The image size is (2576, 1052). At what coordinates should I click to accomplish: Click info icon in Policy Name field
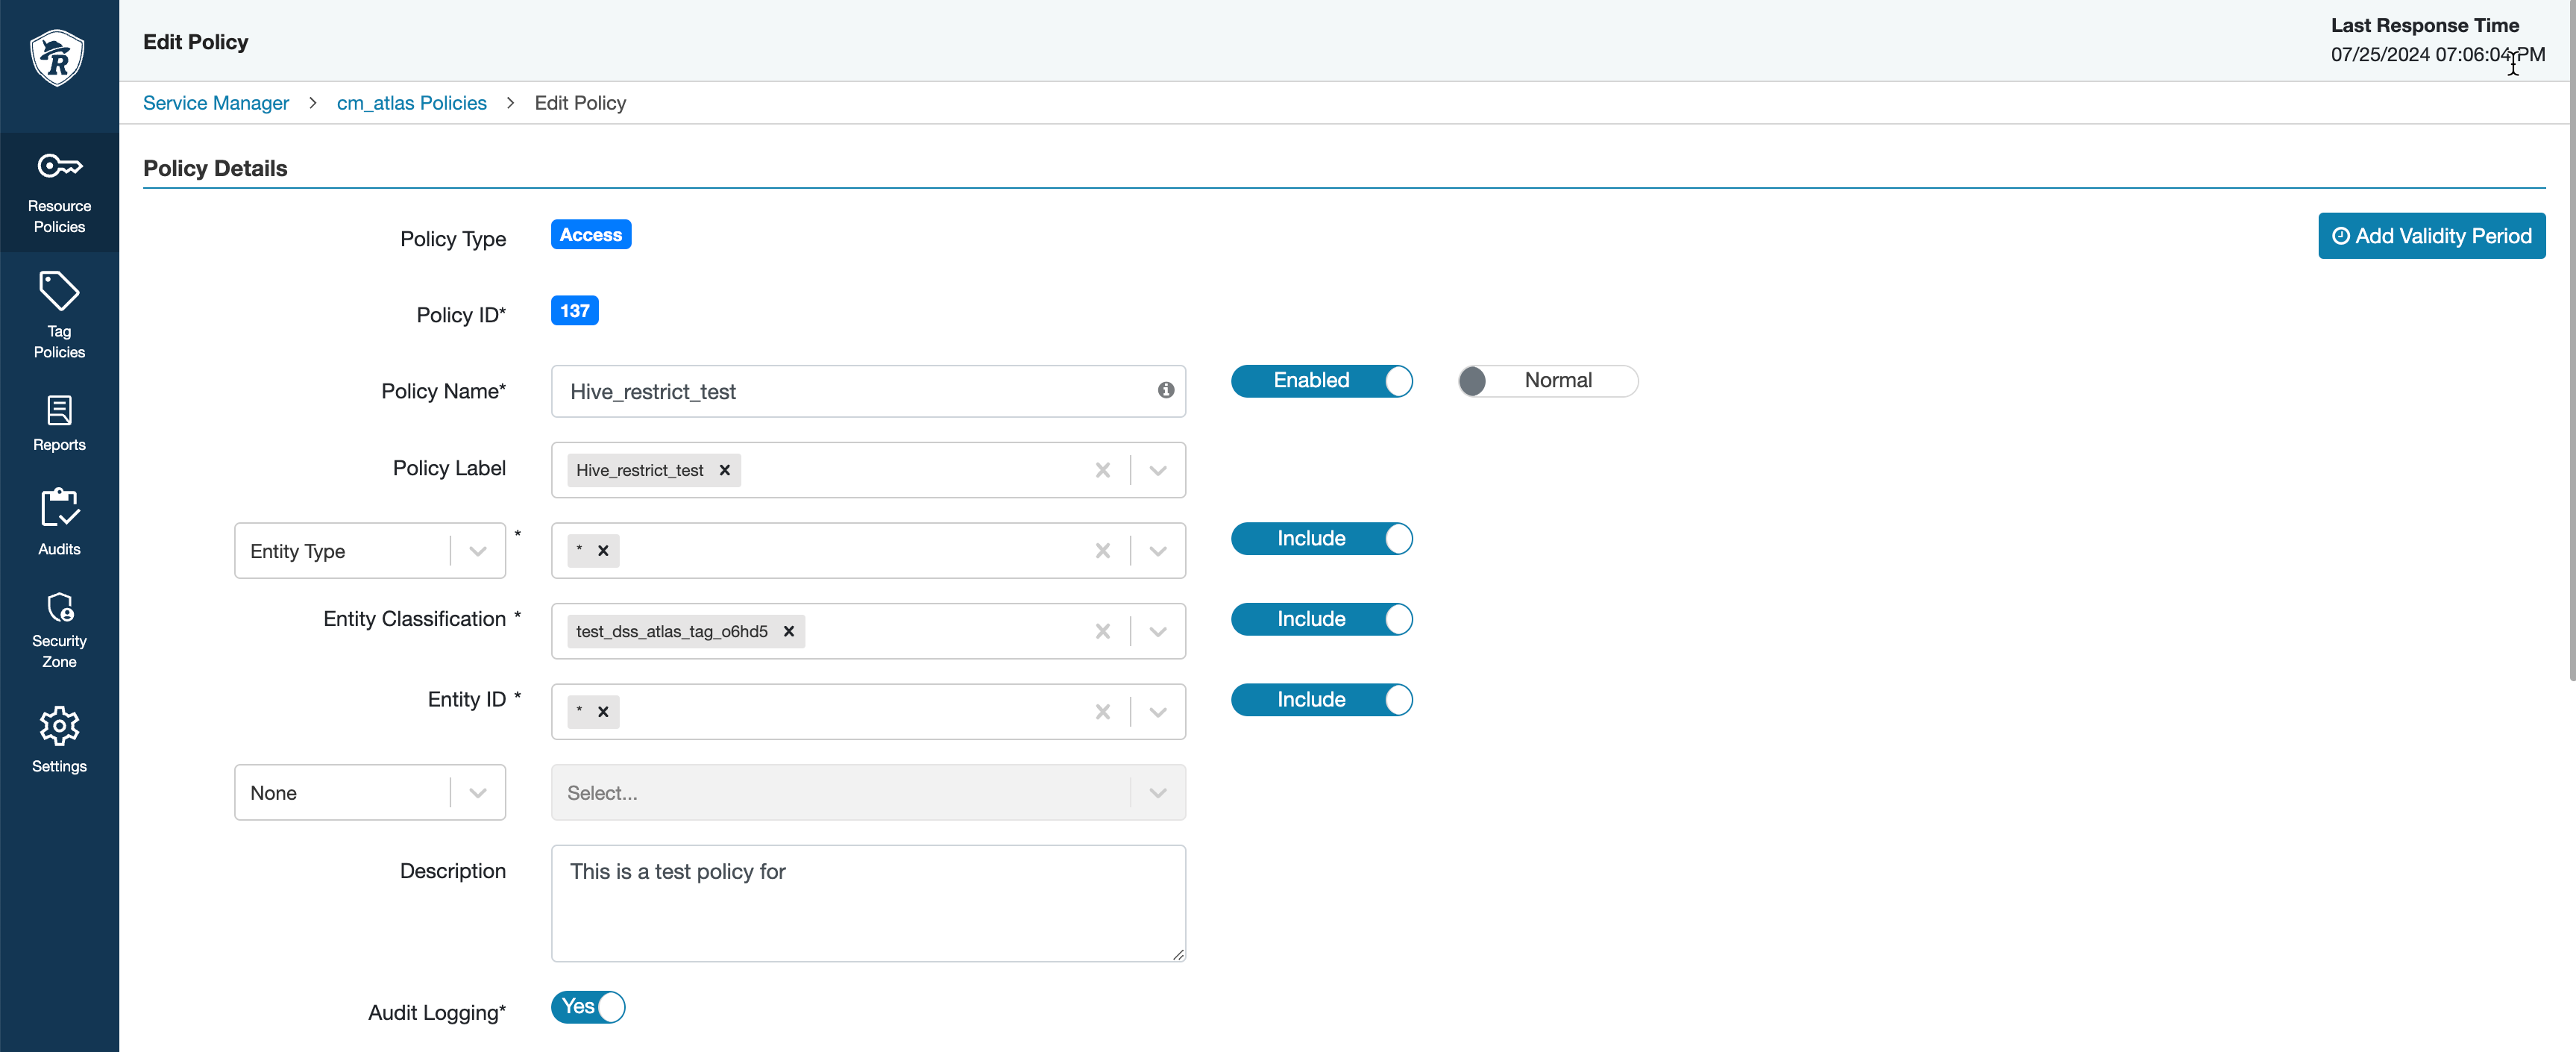coord(1165,391)
